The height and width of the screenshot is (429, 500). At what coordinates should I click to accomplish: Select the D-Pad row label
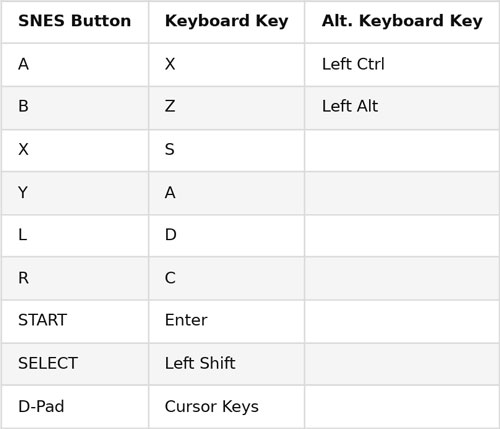coord(41,406)
